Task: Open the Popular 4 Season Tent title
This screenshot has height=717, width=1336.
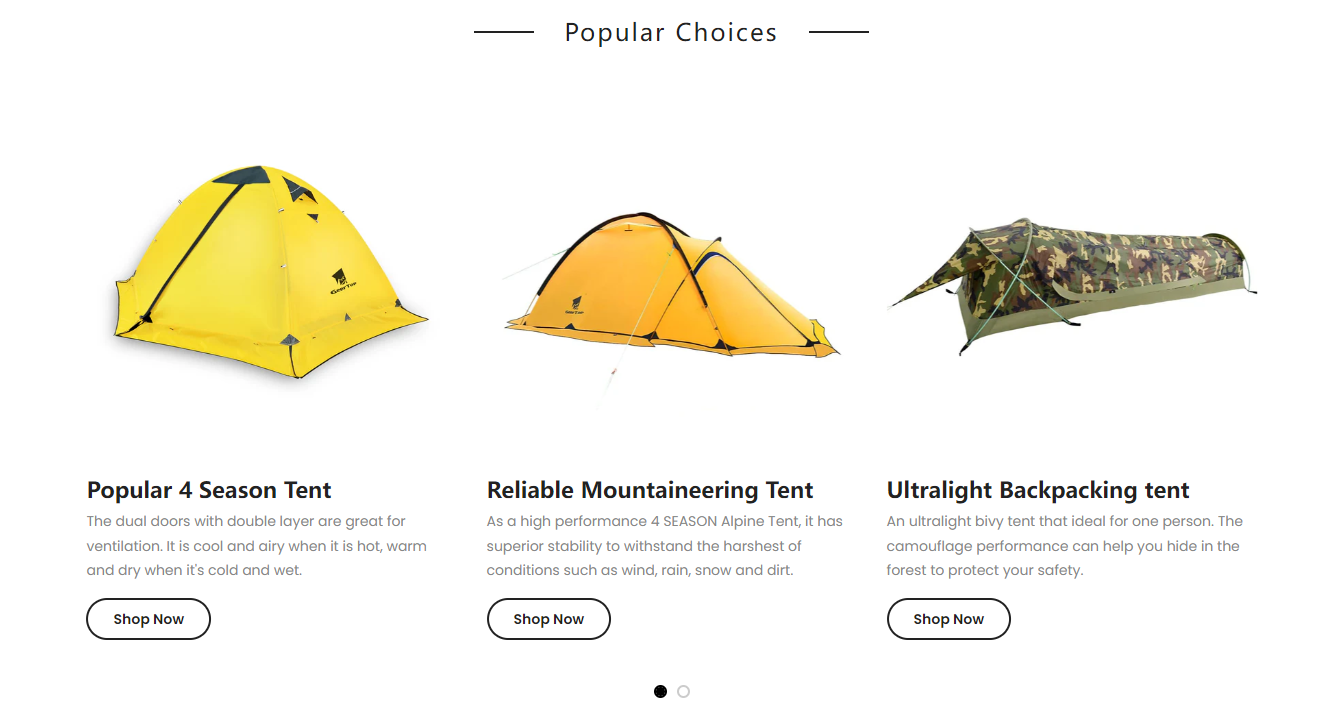Action: [x=209, y=490]
